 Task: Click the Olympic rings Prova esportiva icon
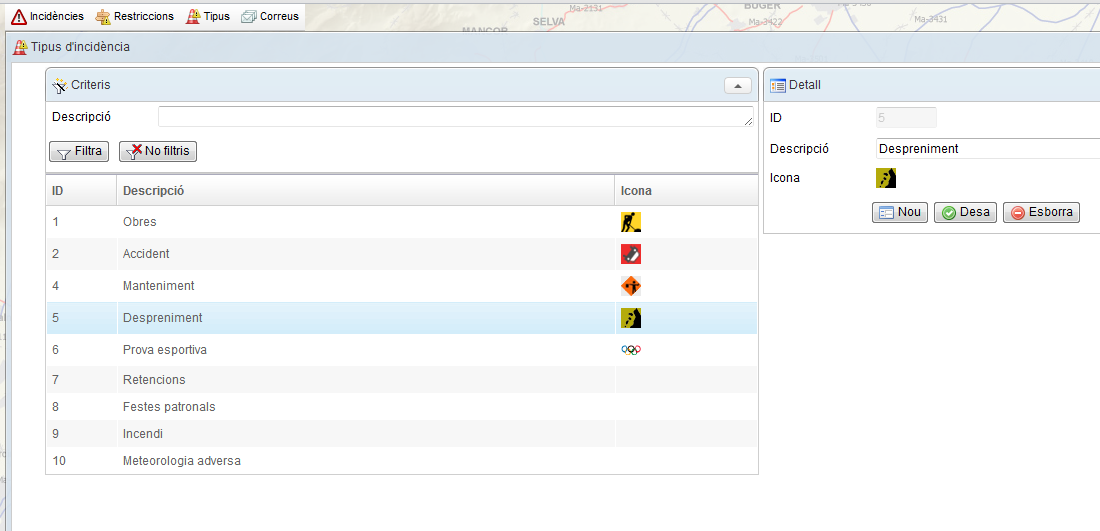pyautogui.click(x=630, y=350)
